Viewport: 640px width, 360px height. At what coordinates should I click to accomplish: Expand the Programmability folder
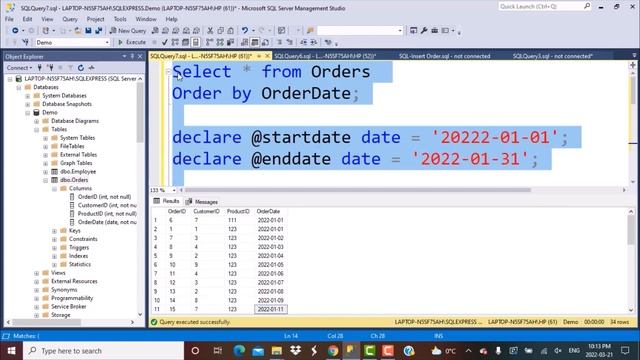37,298
